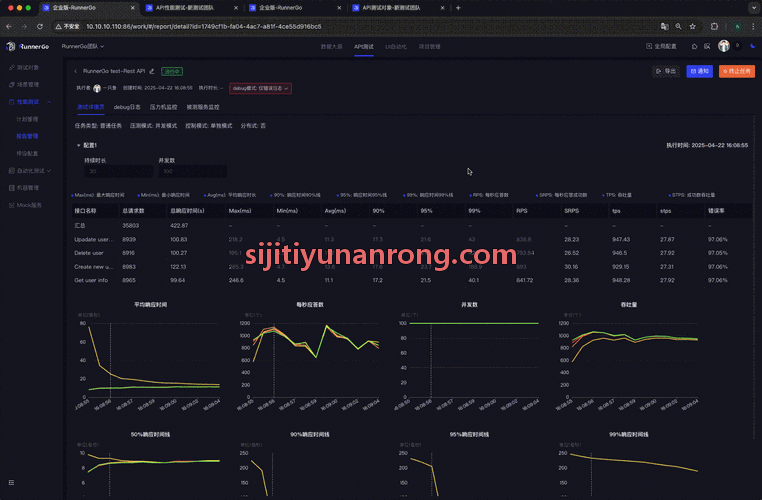
Task: Click the executor avatar next to 一只鱼
Action: coord(97,88)
